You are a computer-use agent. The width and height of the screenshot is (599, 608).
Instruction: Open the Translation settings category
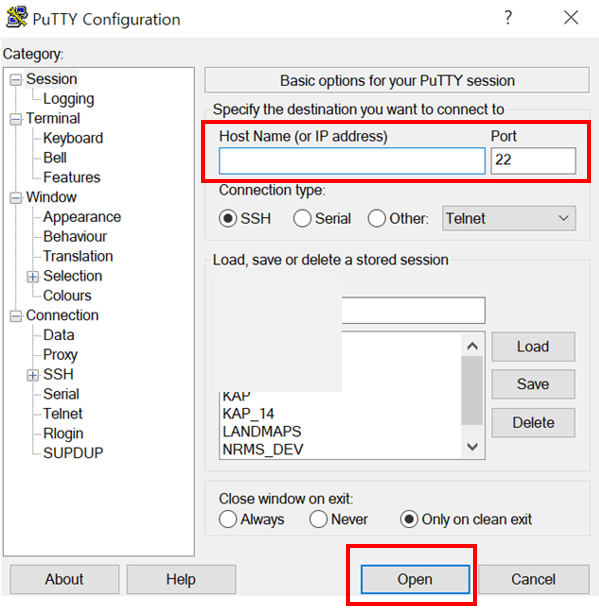[78, 256]
